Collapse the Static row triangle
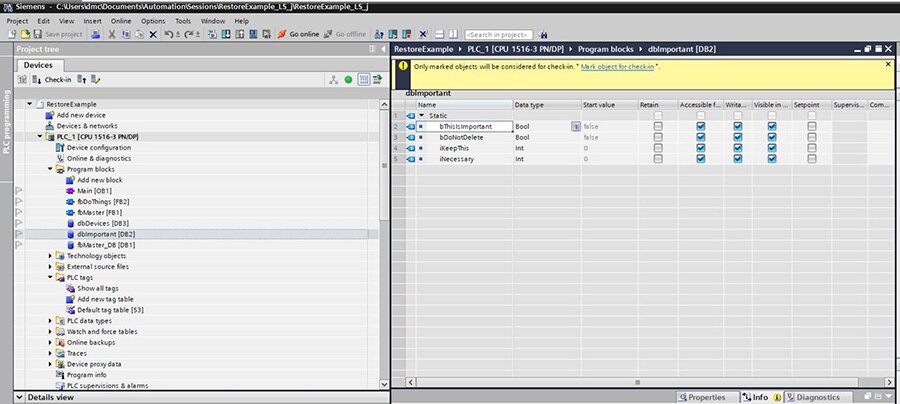This screenshot has height=404, width=900. 422,115
